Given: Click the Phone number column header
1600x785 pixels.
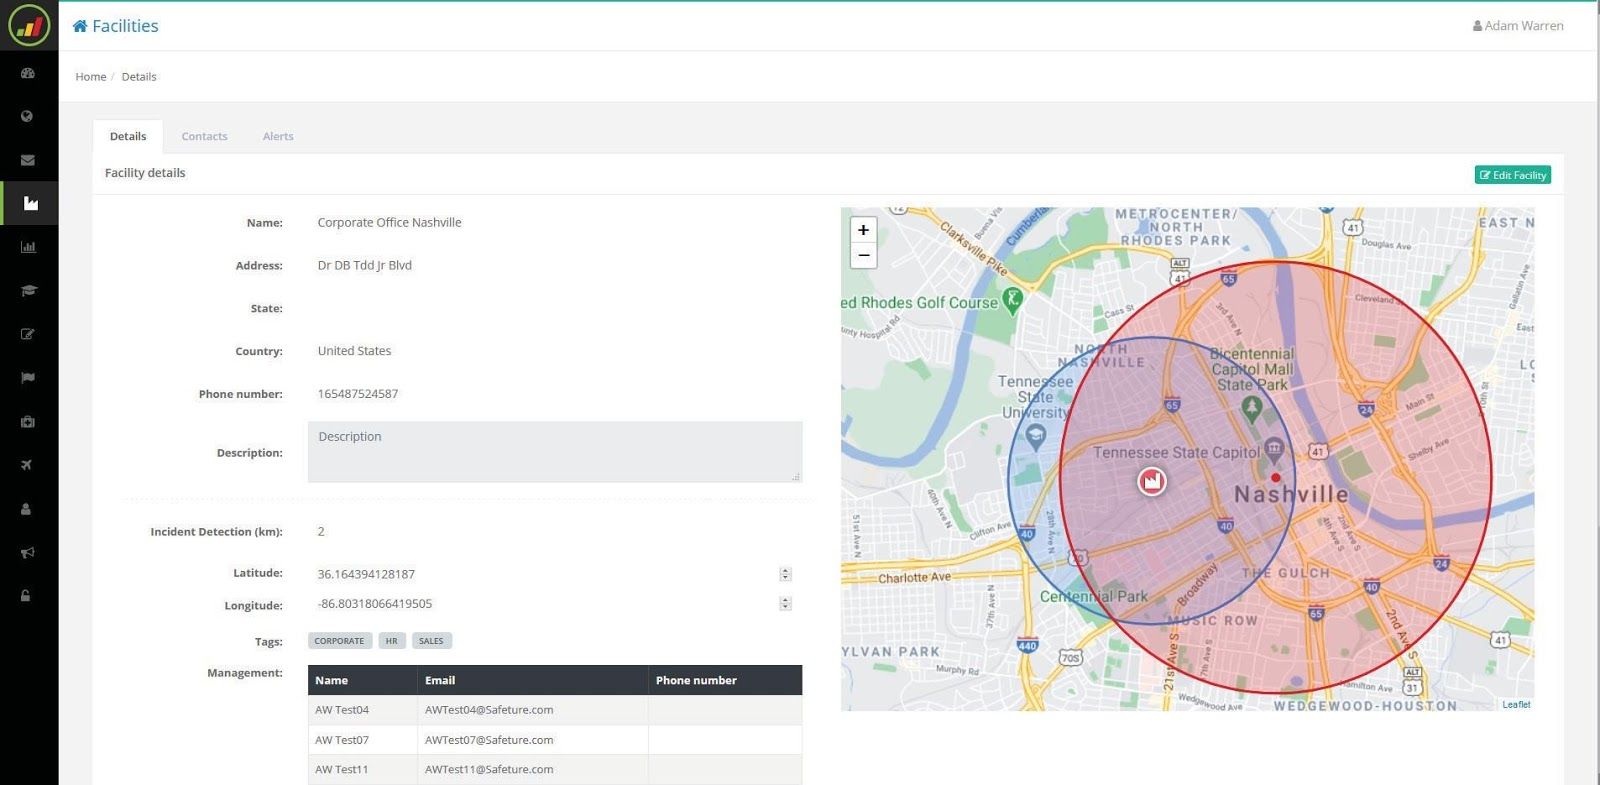Looking at the screenshot, I should point(725,680).
